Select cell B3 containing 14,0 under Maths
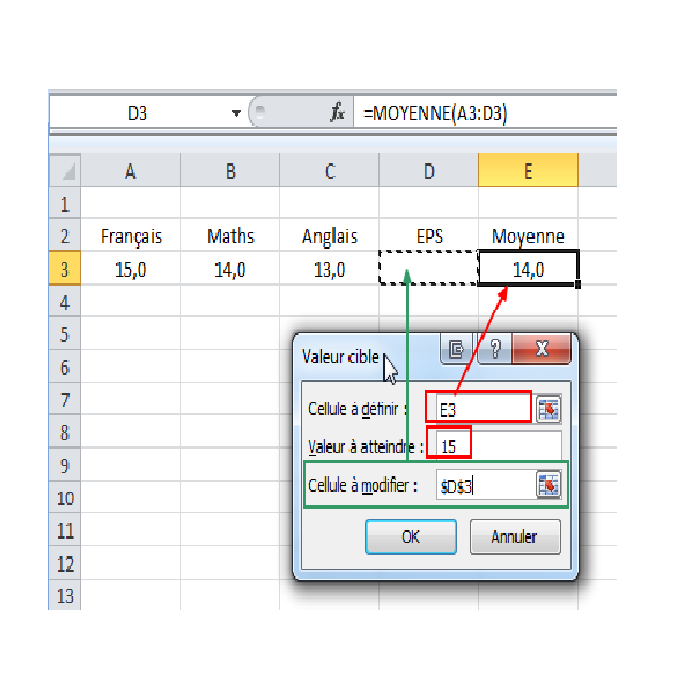 click(x=230, y=269)
